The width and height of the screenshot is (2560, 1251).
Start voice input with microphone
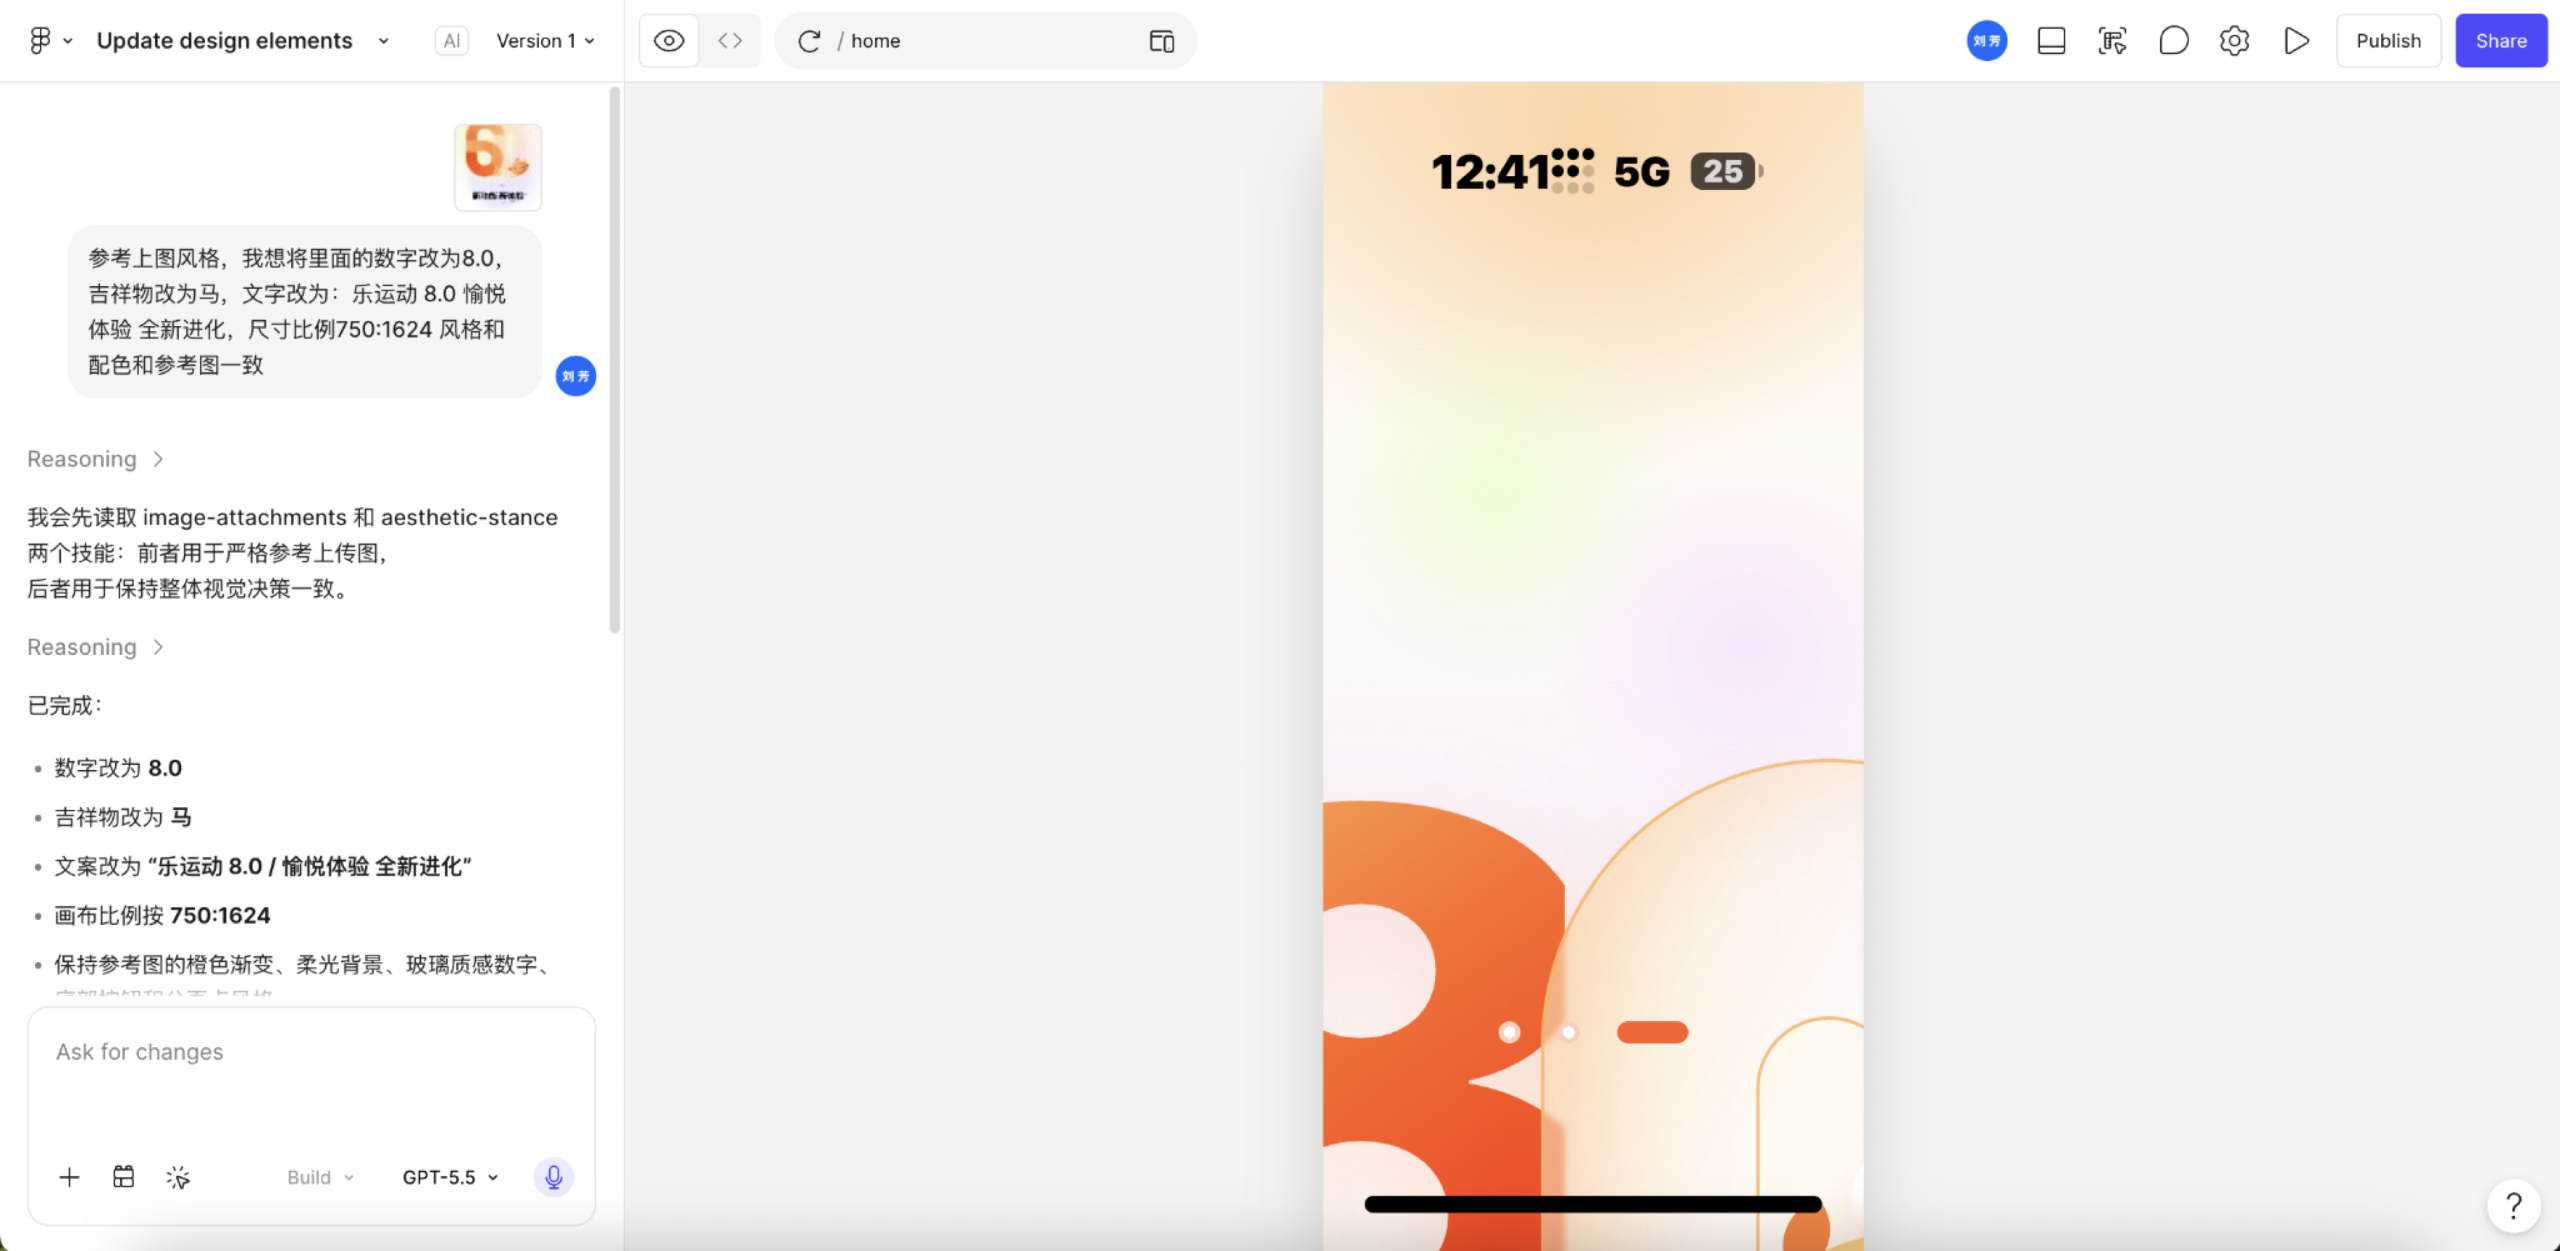click(x=553, y=1177)
